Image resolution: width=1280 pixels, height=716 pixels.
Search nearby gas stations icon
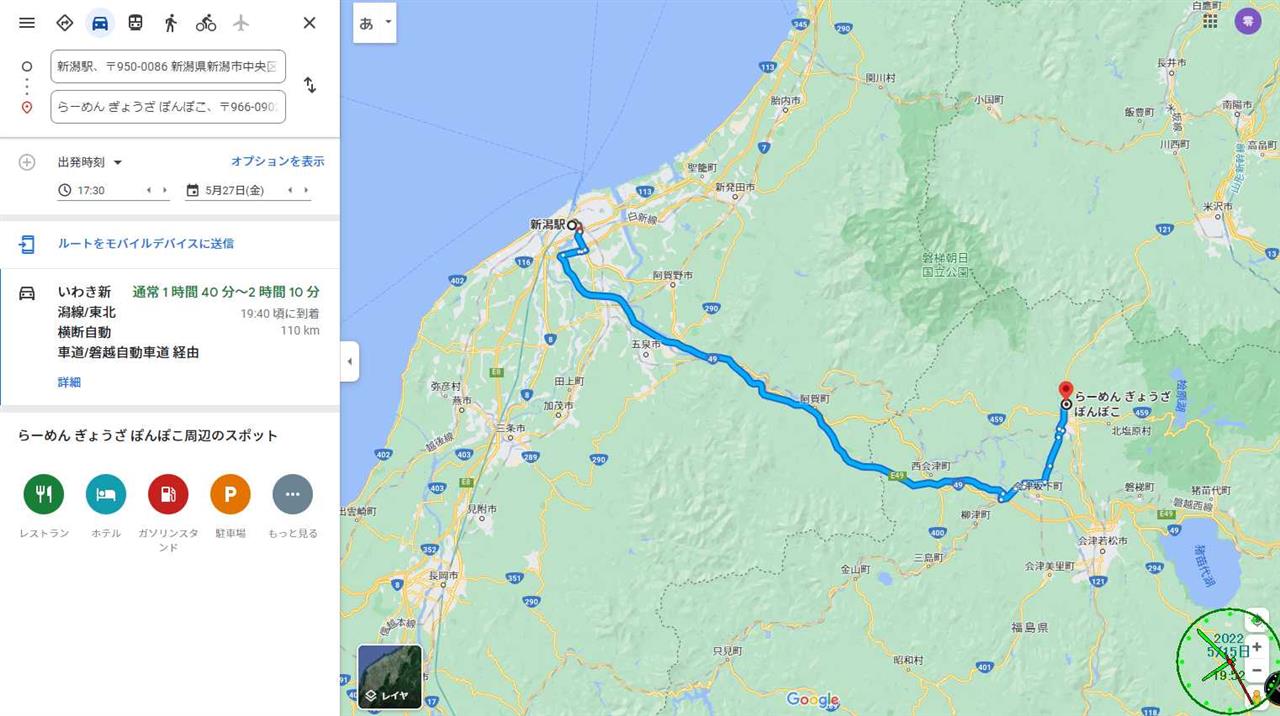[x=168, y=494]
